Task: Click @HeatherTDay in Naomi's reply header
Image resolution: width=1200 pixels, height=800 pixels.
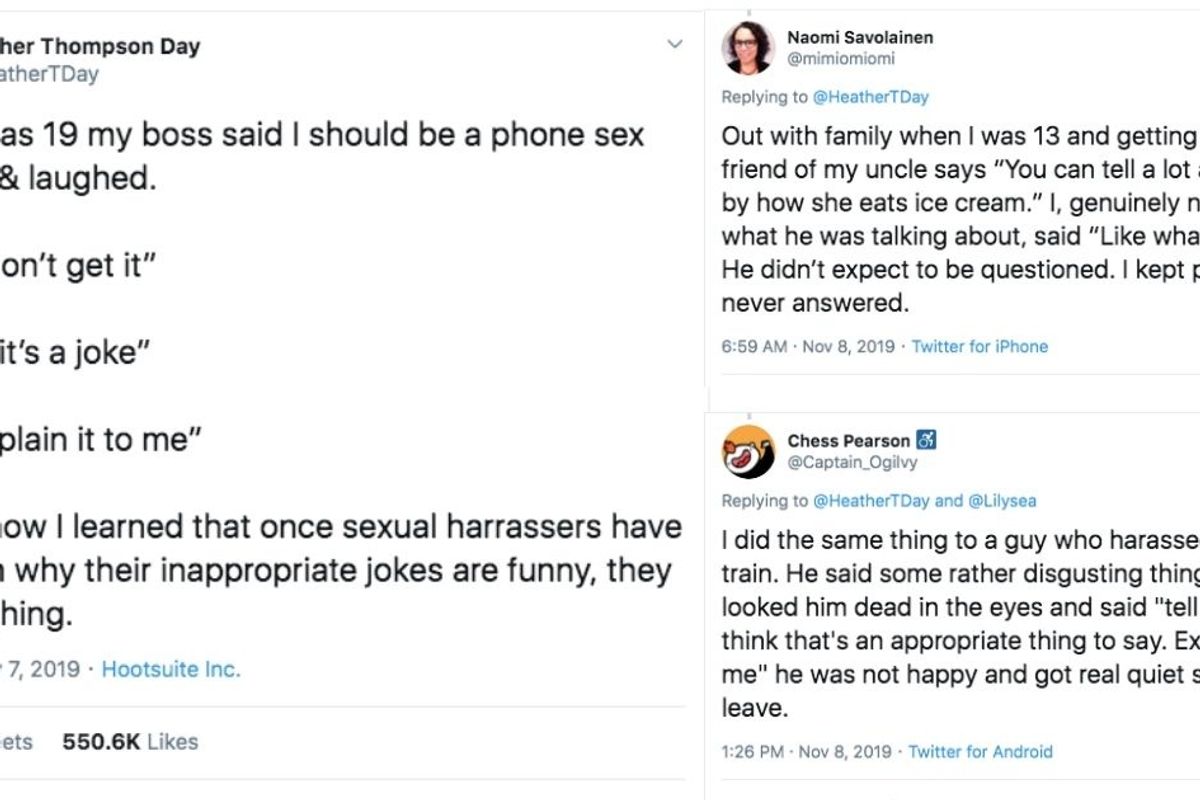Action: (870, 97)
